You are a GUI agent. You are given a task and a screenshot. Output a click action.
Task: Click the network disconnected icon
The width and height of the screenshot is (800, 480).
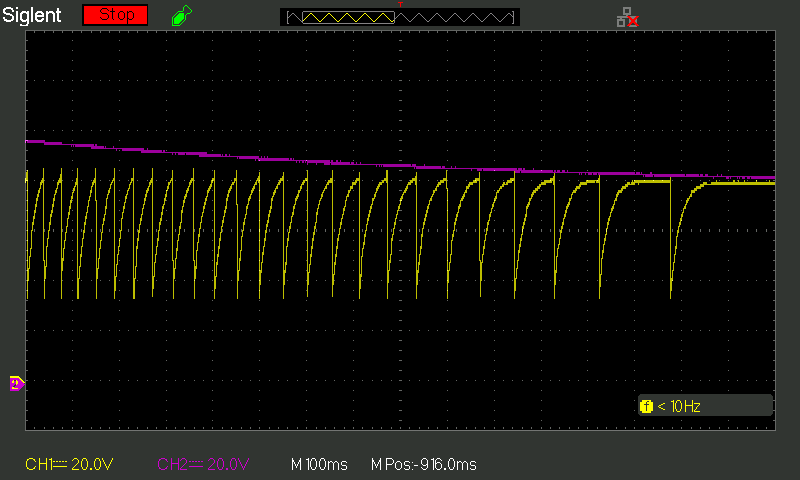click(x=627, y=16)
